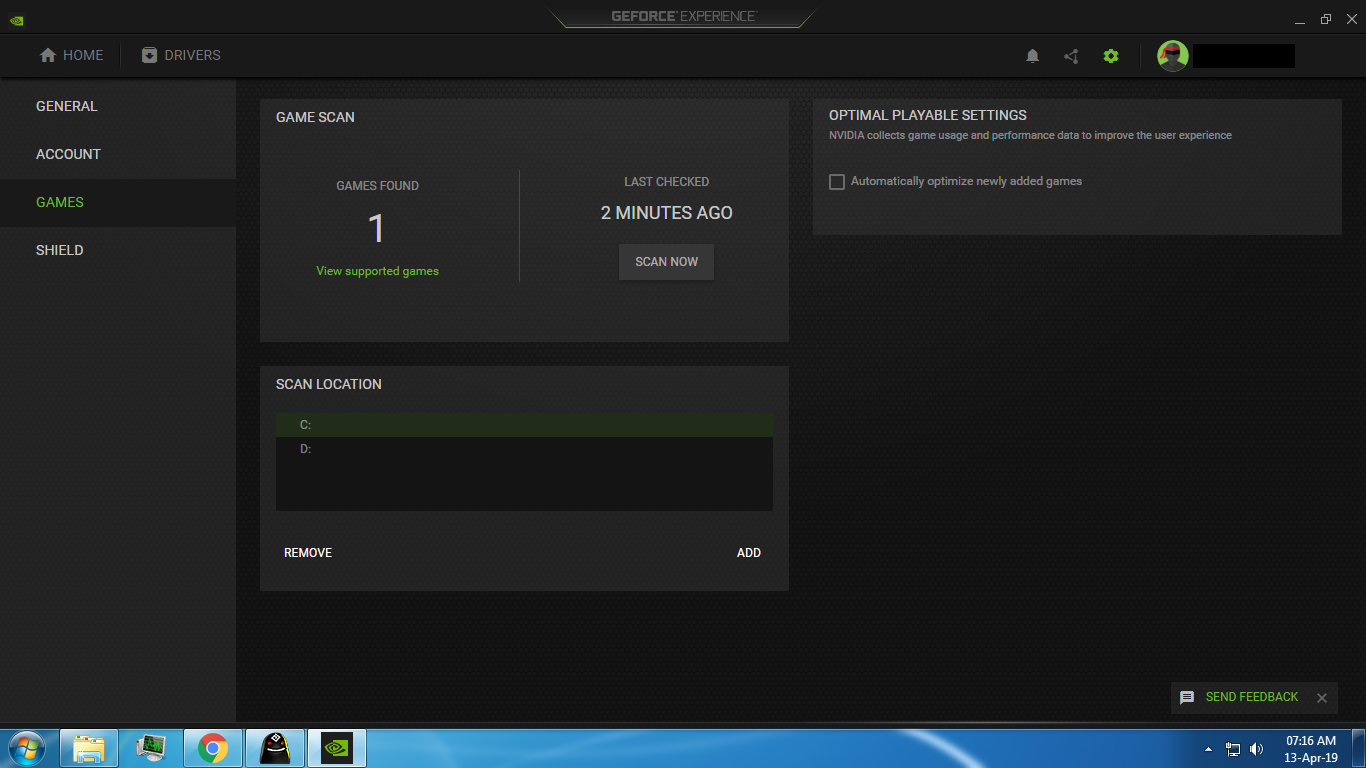
Task: Select SHIELD in the sidebar
Action: tap(60, 250)
